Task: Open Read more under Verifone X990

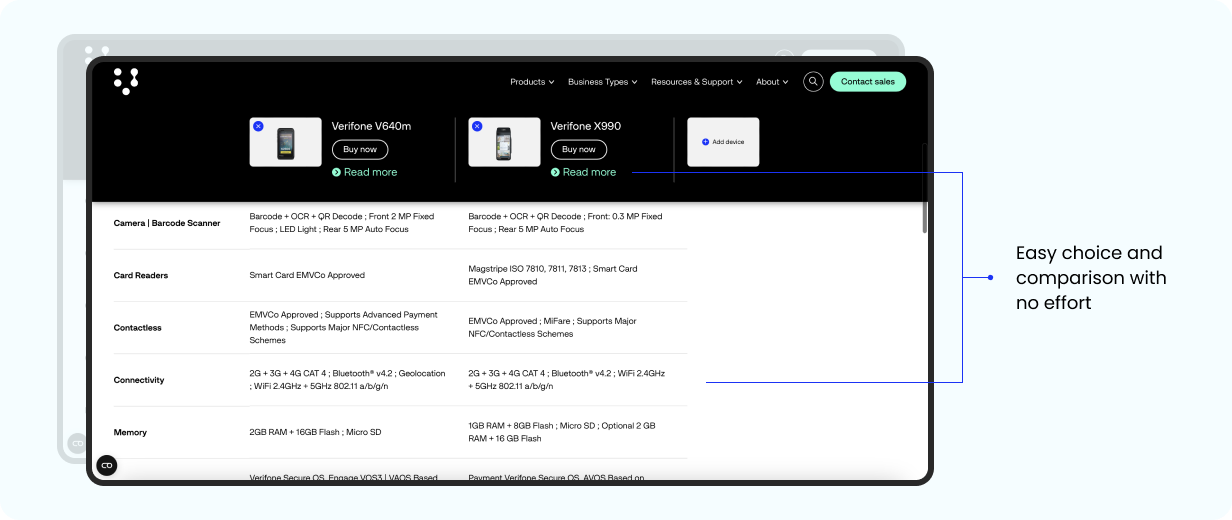Action: coord(584,172)
